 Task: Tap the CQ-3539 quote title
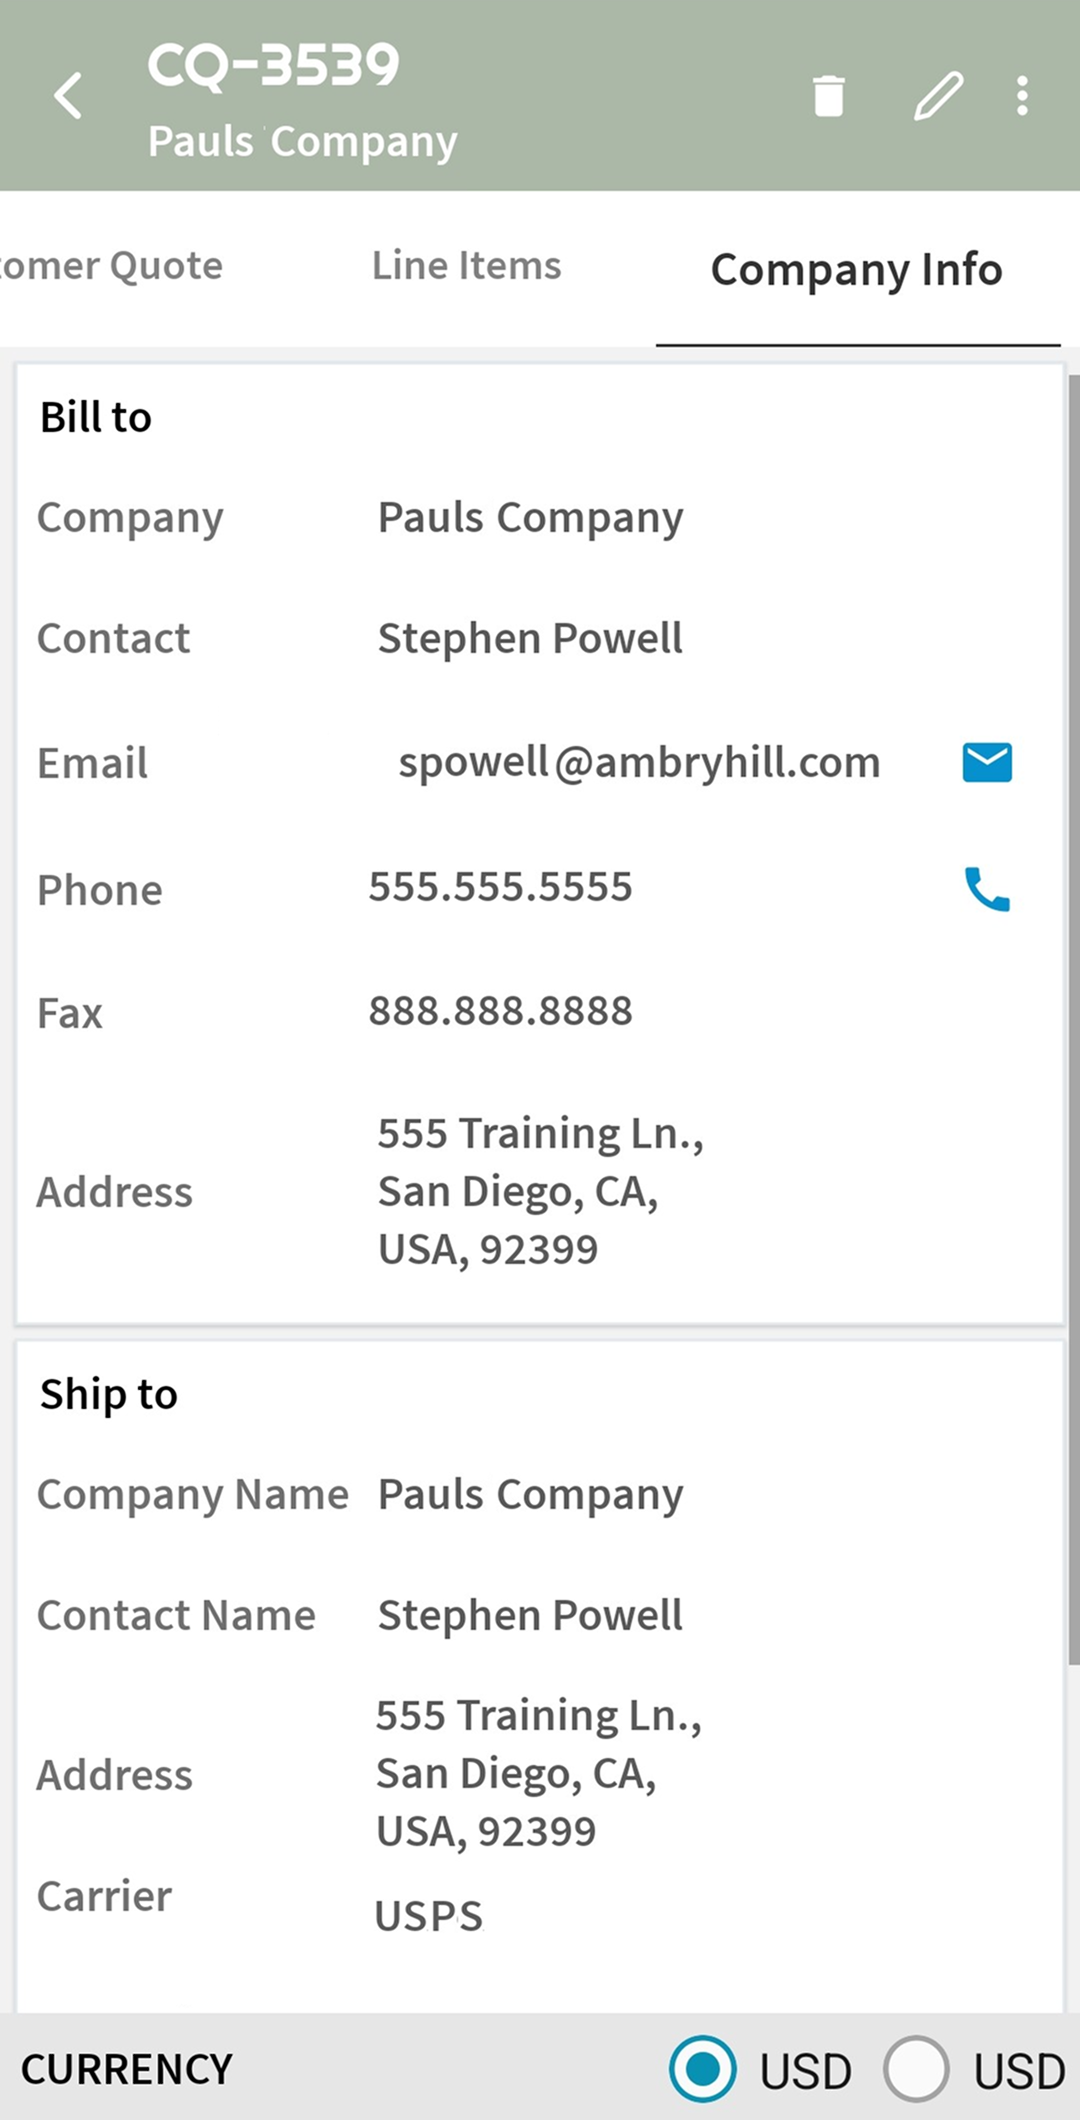coord(273,64)
